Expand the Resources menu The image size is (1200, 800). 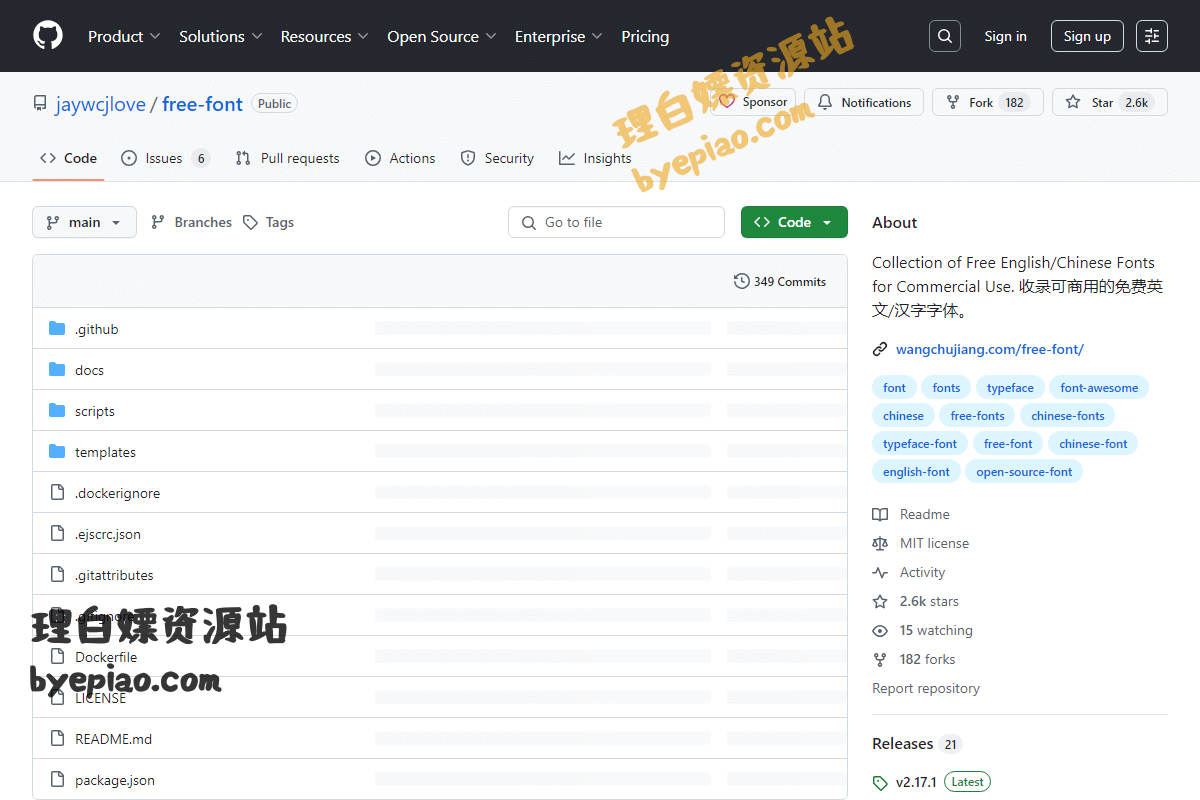tap(324, 36)
